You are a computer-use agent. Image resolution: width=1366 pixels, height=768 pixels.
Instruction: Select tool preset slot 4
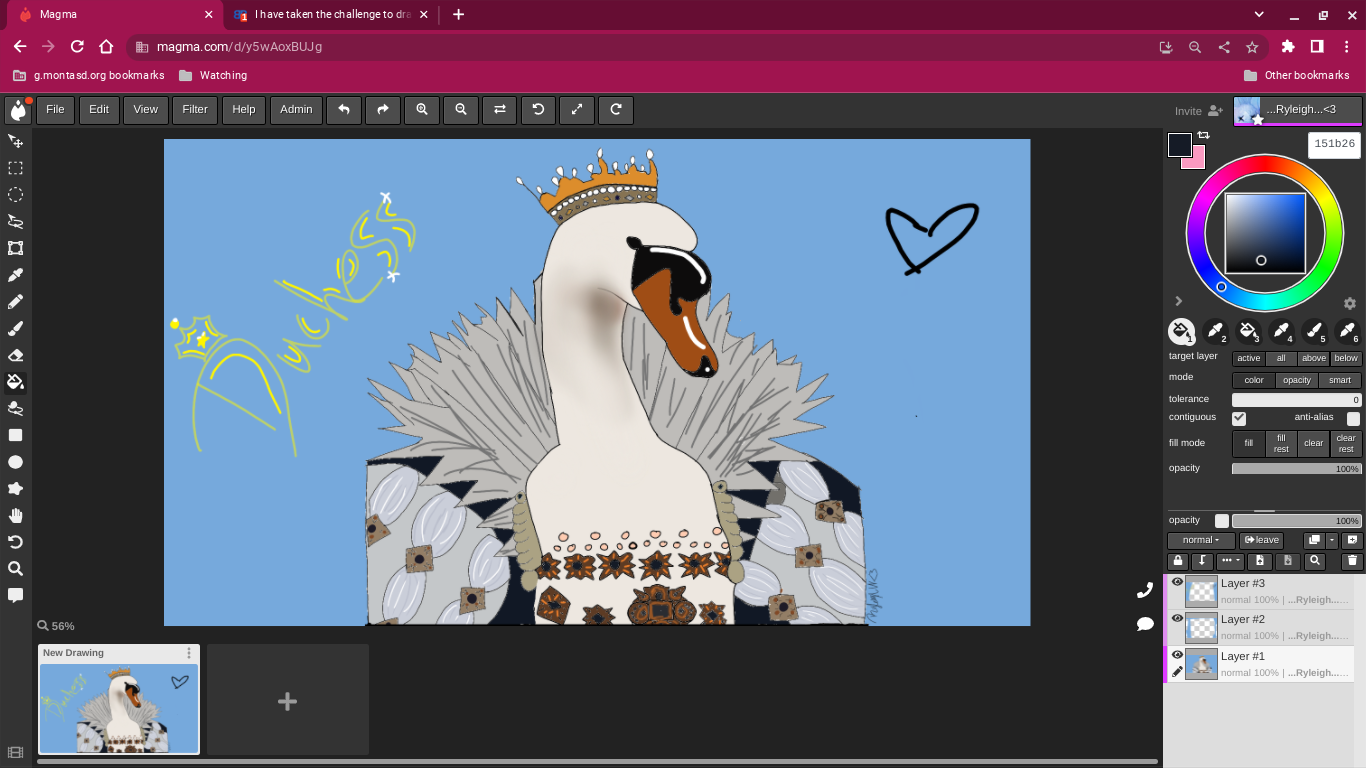[1281, 331]
